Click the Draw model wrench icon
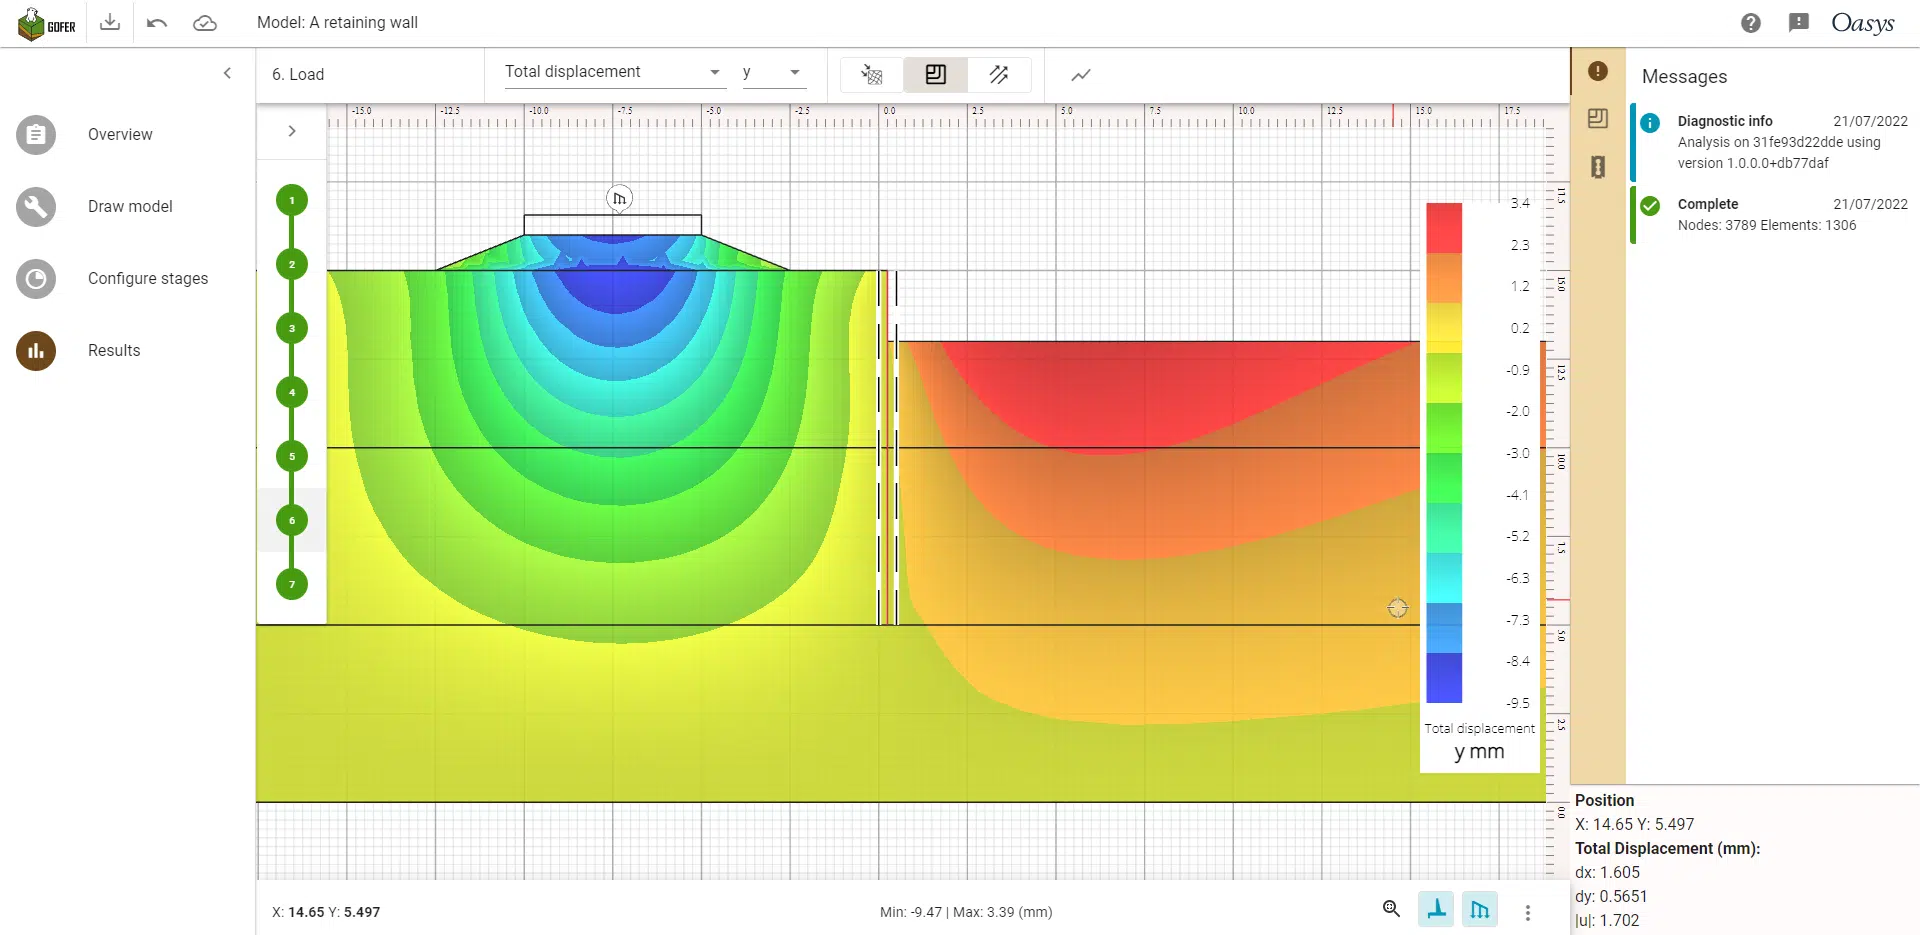 pos(36,207)
